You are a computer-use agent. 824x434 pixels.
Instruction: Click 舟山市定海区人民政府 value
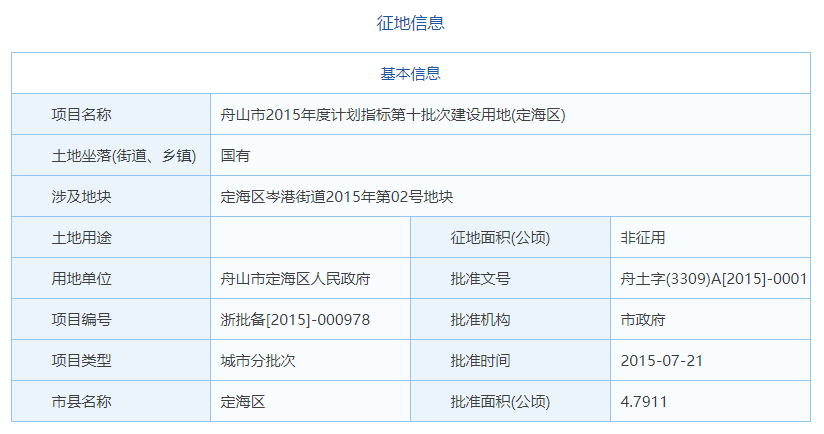(295, 278)
